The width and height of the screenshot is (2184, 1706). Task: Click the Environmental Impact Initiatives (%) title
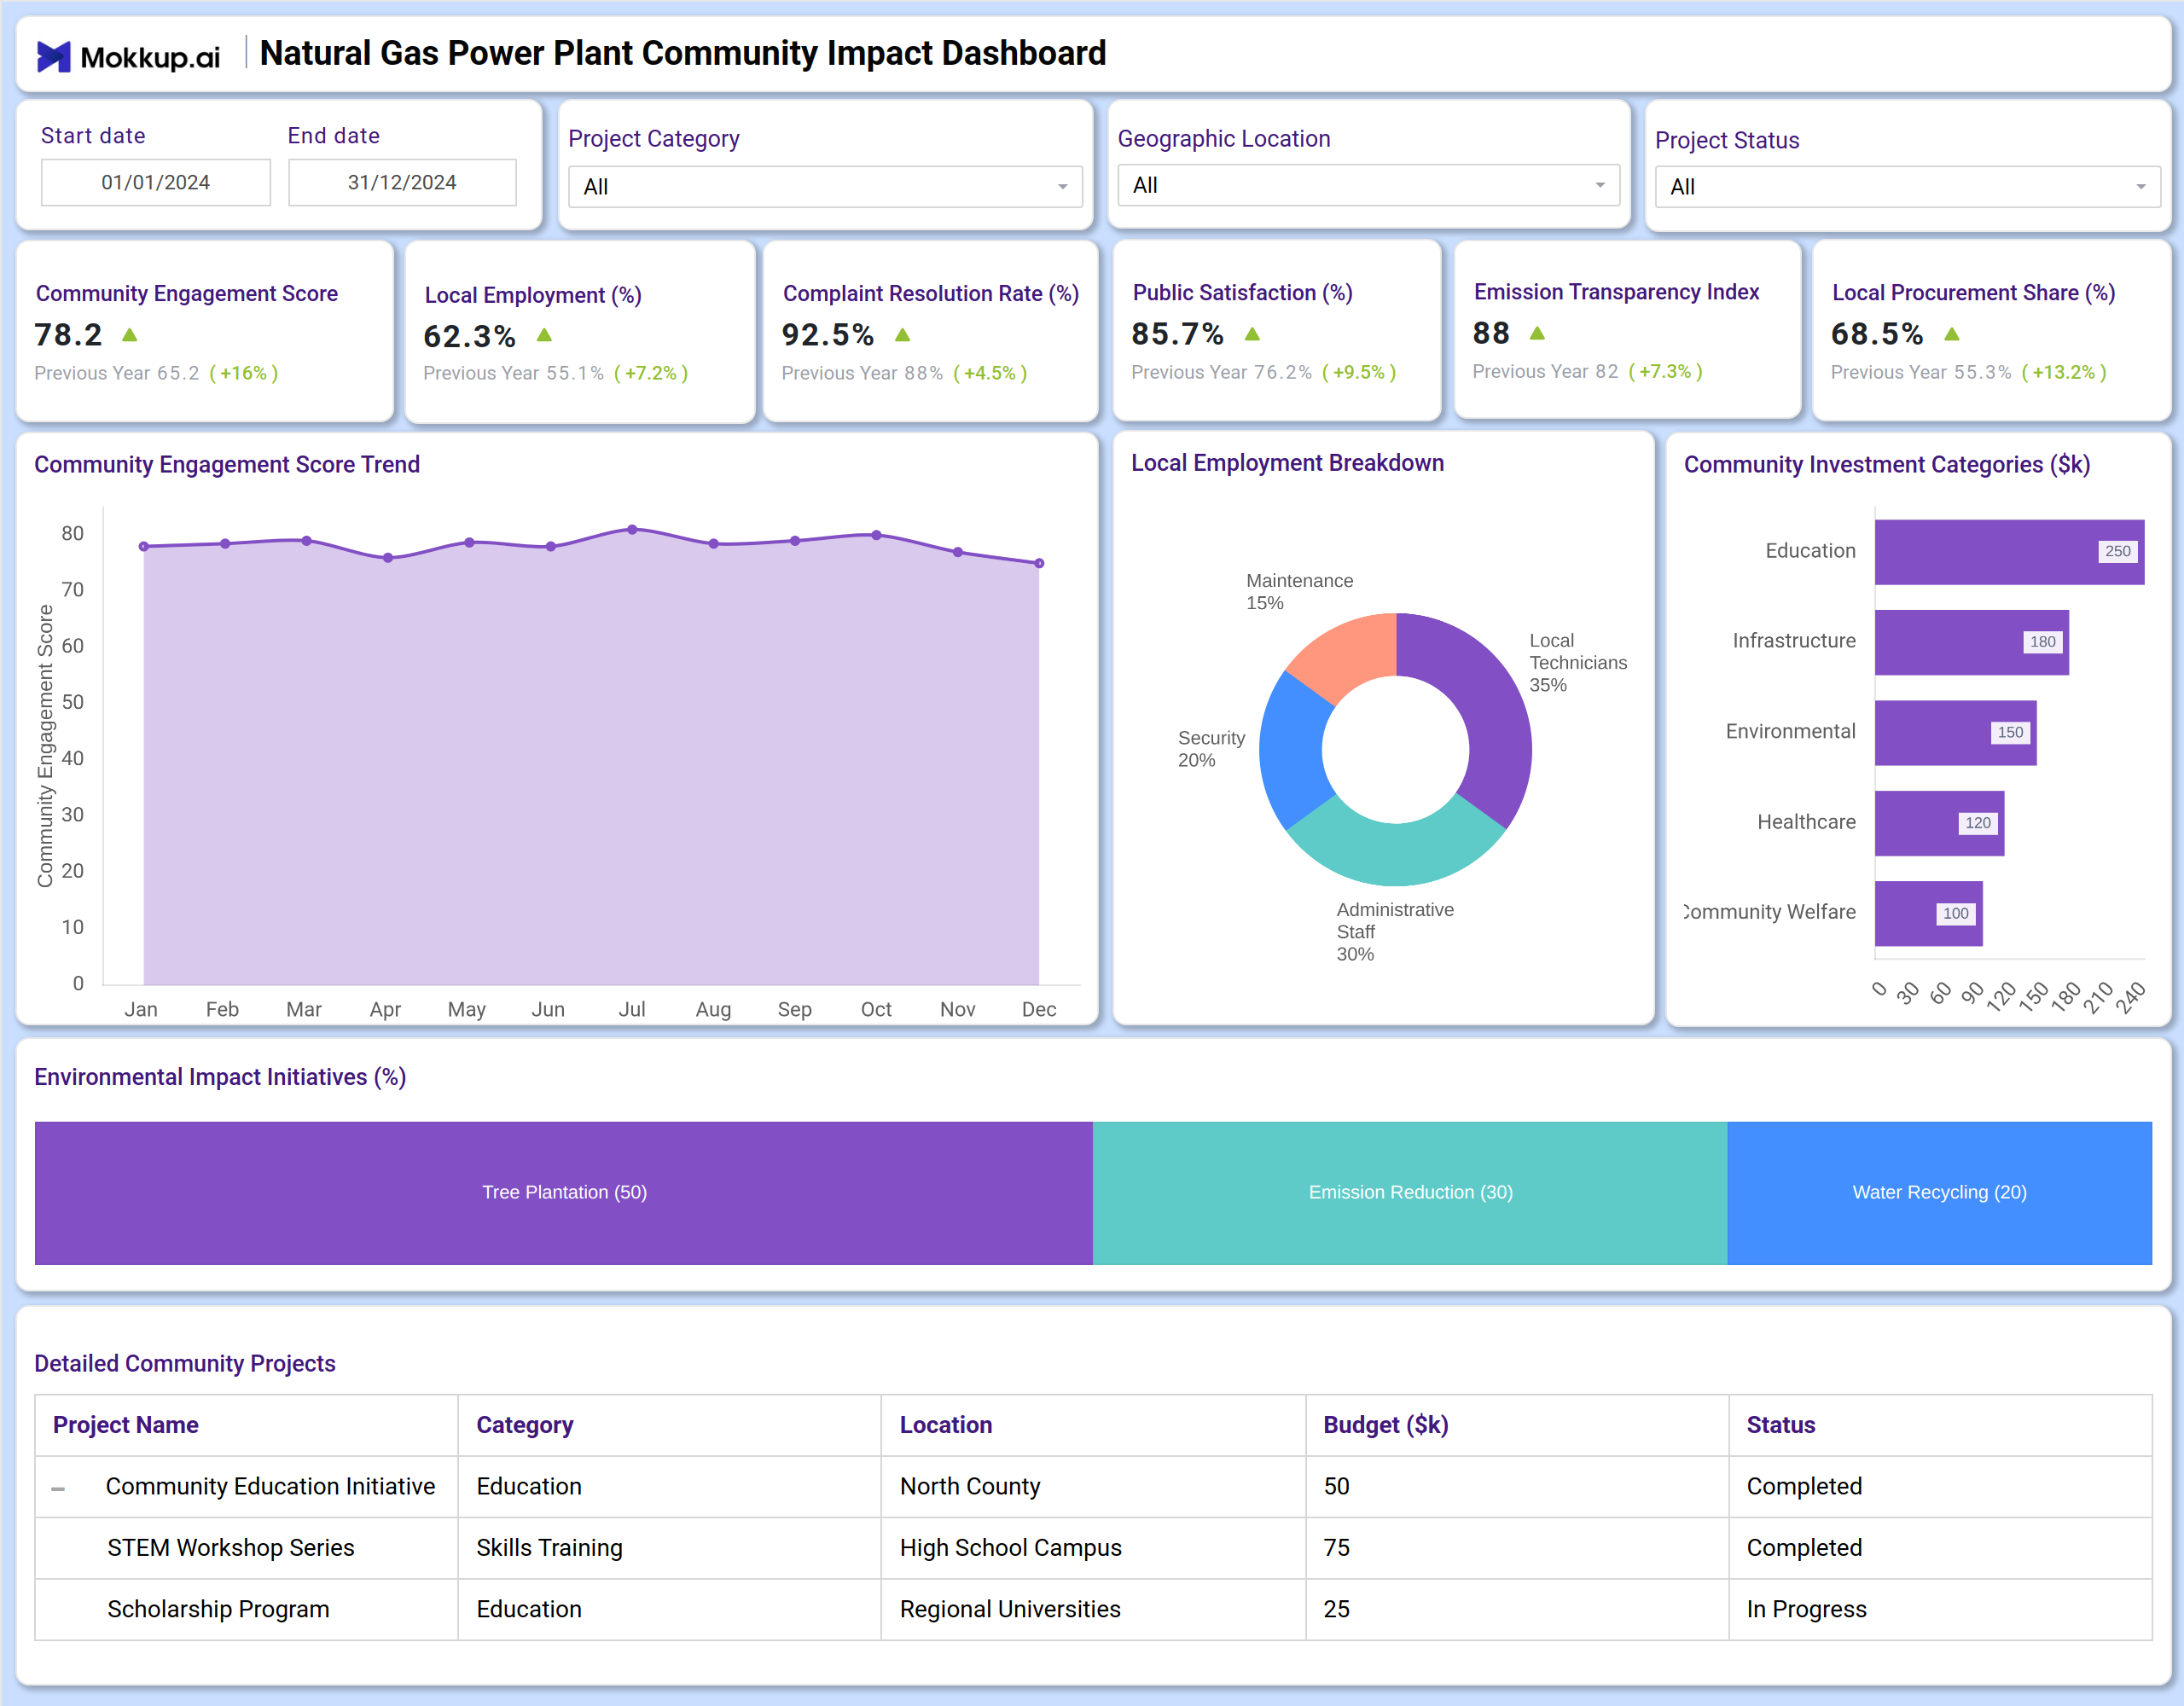220,1077
